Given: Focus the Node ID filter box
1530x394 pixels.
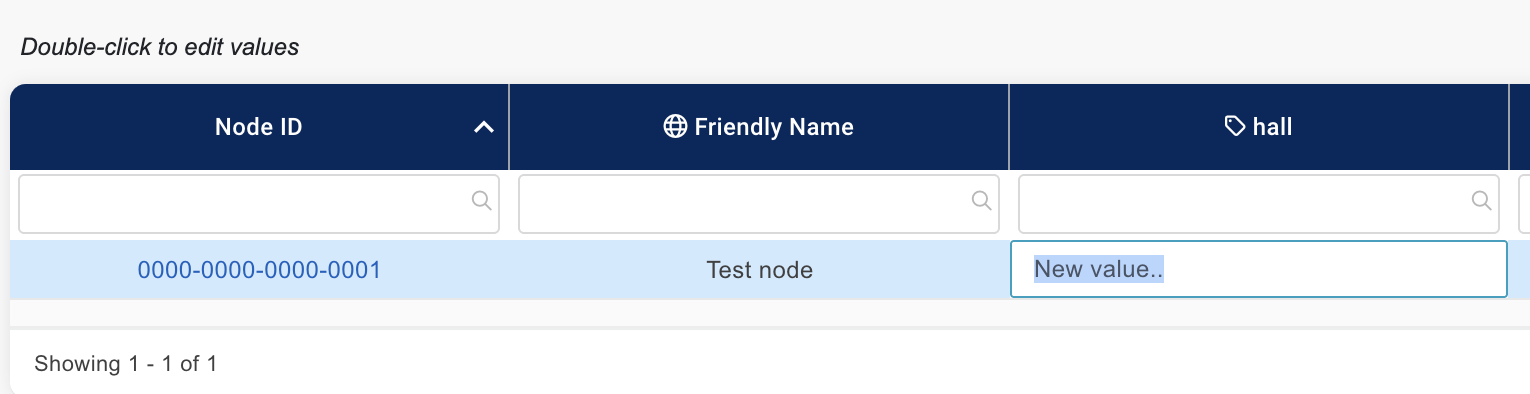Looking at the screenshot, I should (259, 205).
